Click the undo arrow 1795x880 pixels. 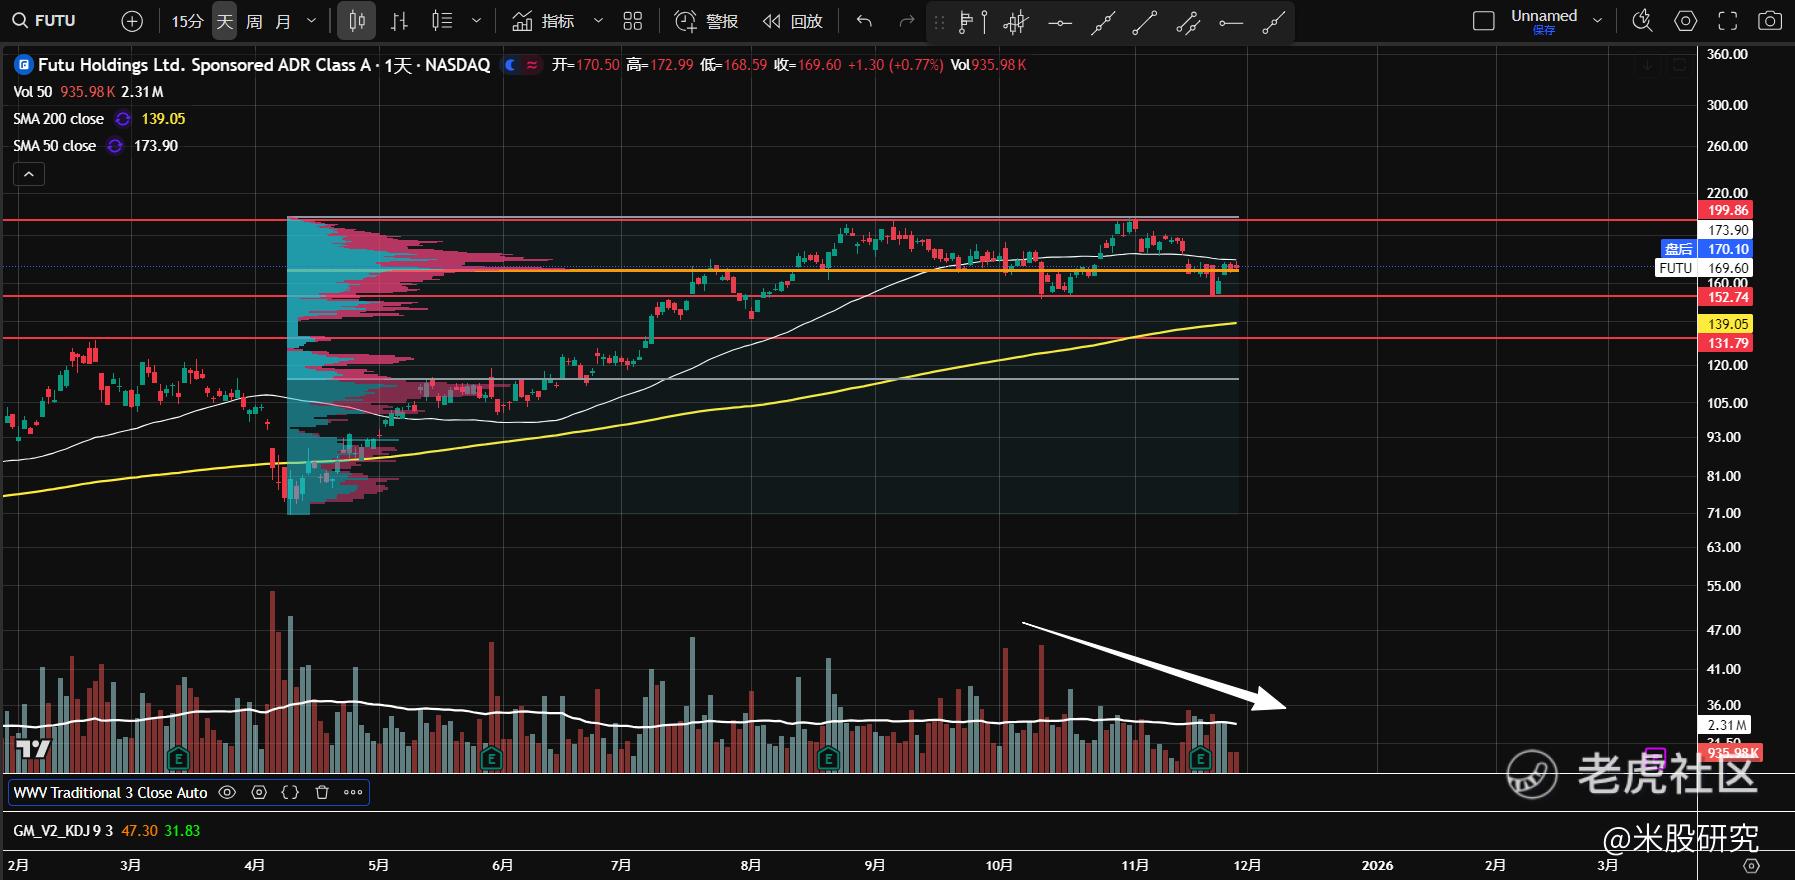tap(864, 20)
